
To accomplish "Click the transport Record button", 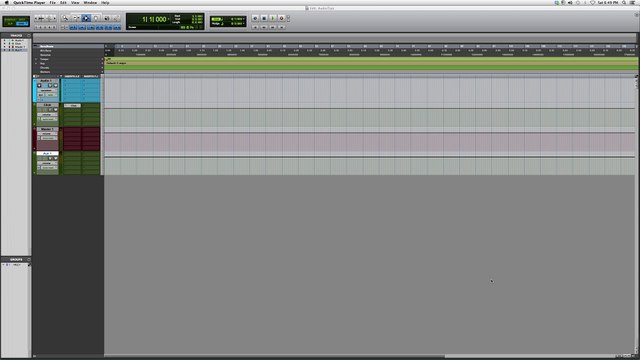I will tap(281, 18).
